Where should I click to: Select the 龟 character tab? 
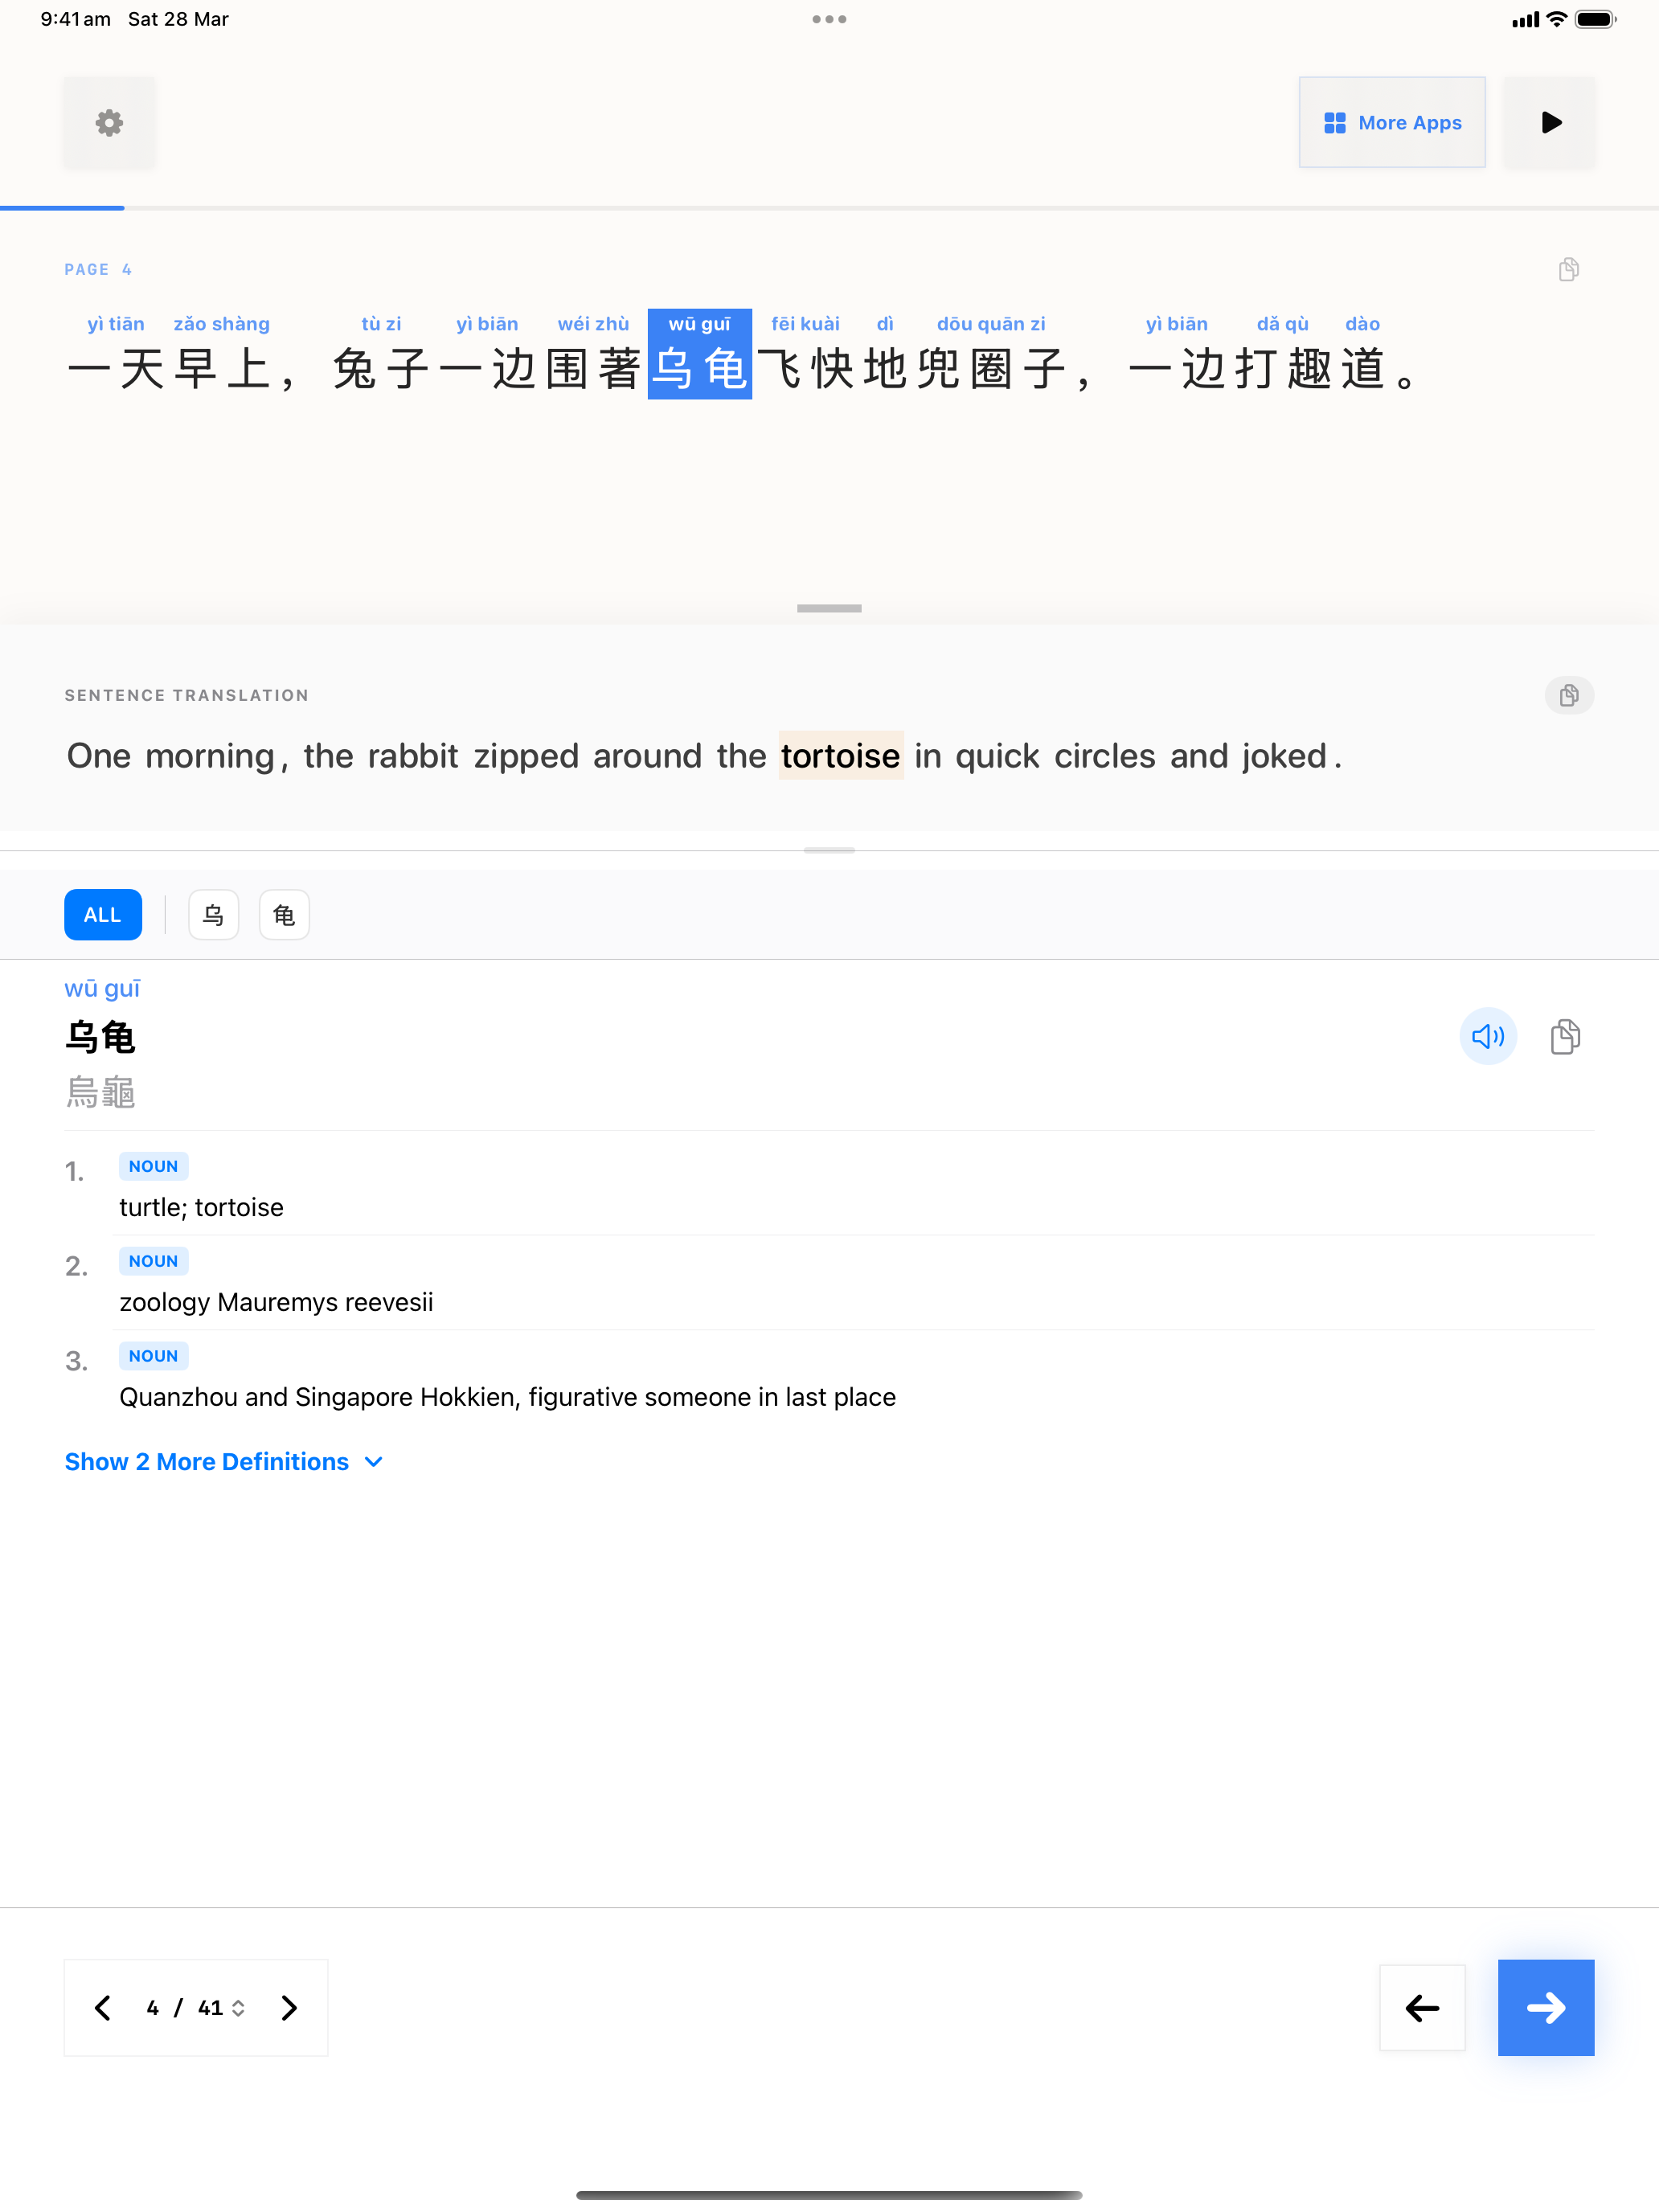tap(284, 915)
